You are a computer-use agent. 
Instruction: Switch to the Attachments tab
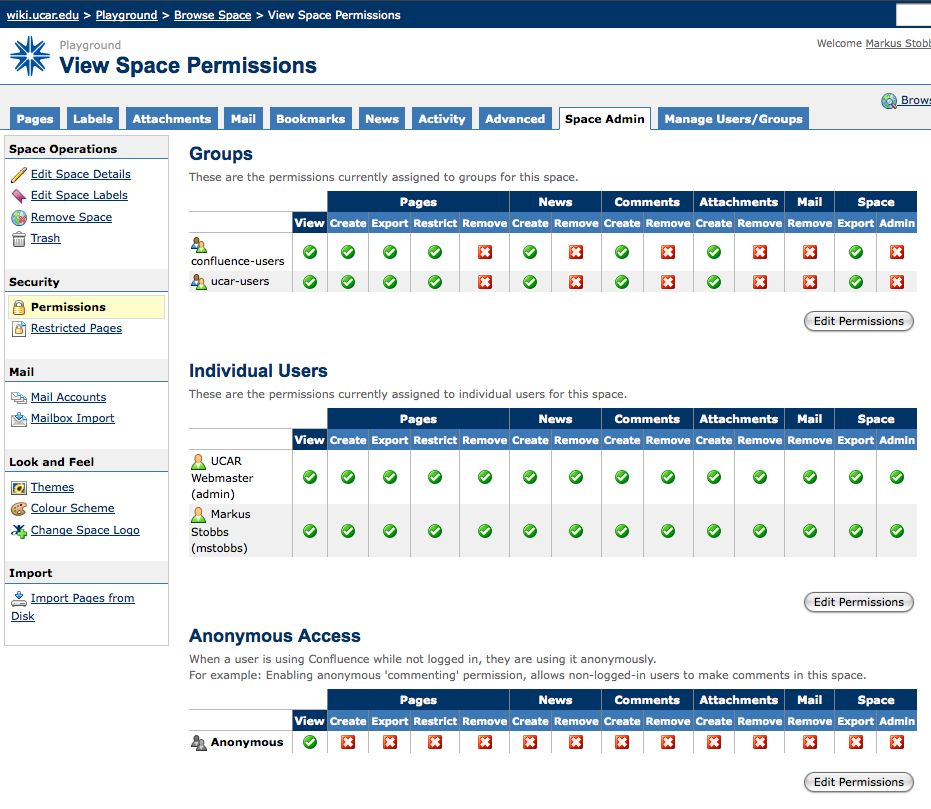pyautogui.click(x=171, y=119)
